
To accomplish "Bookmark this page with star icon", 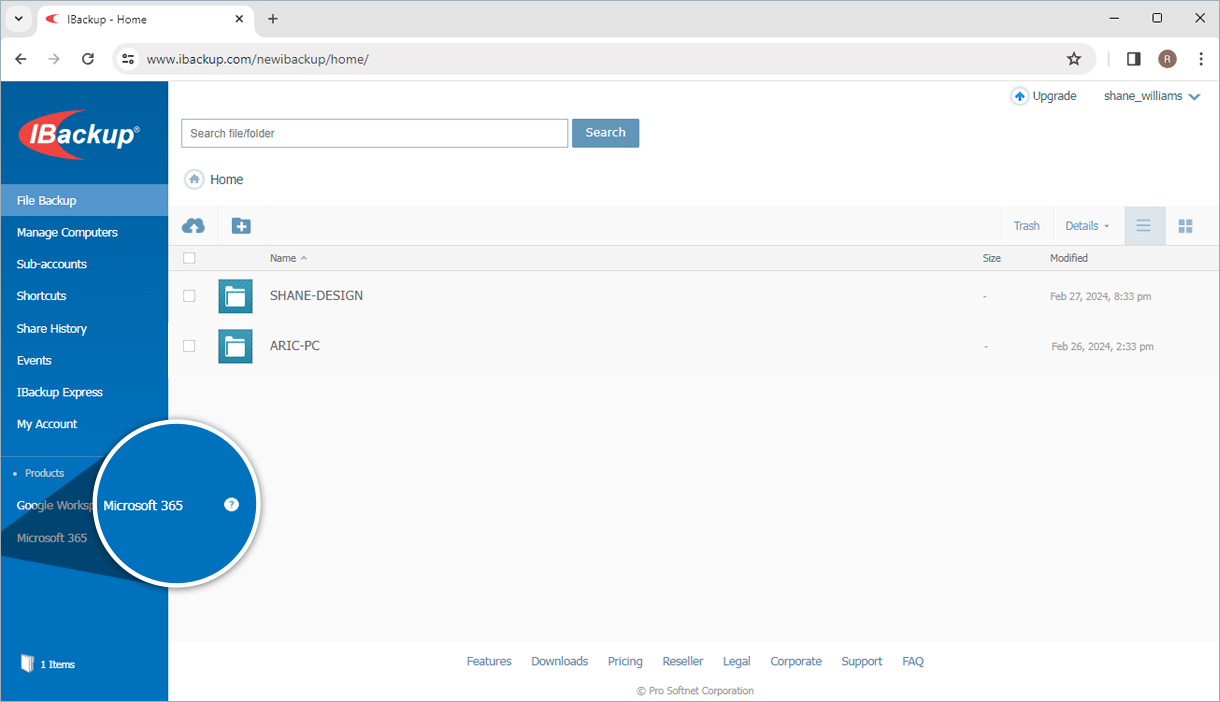I will point(1074,59).
